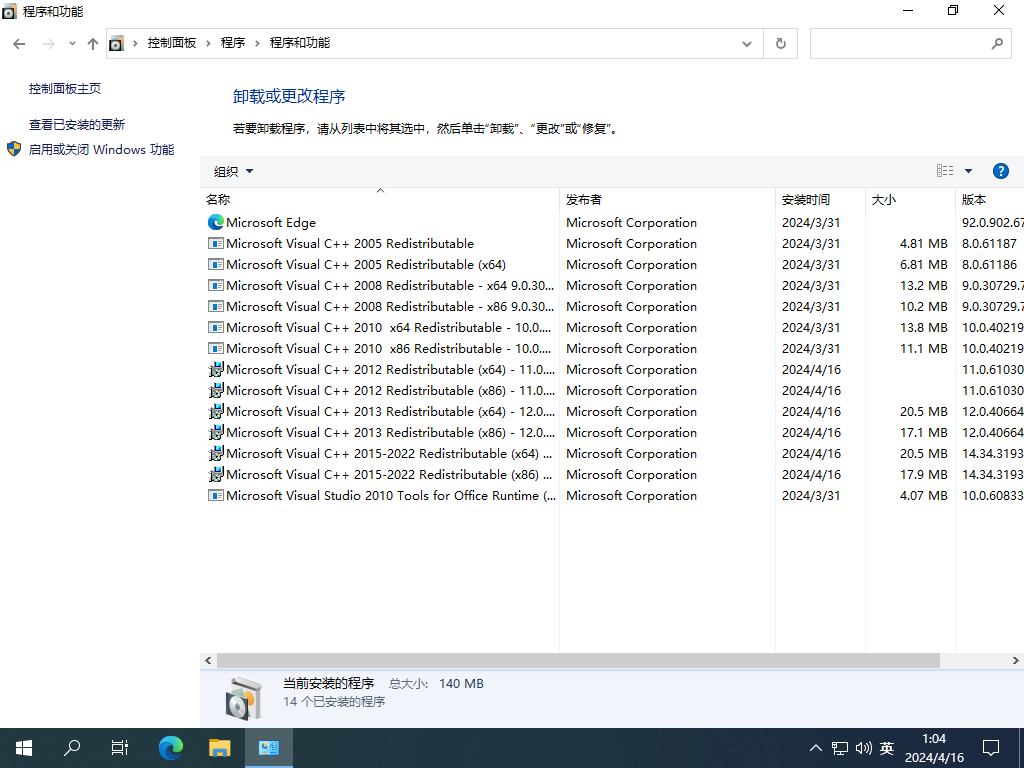Viewport: 1024px width, 768px height.
Task: Open 控制面板 breadcrumb in address bar
Action: (172, 43)
